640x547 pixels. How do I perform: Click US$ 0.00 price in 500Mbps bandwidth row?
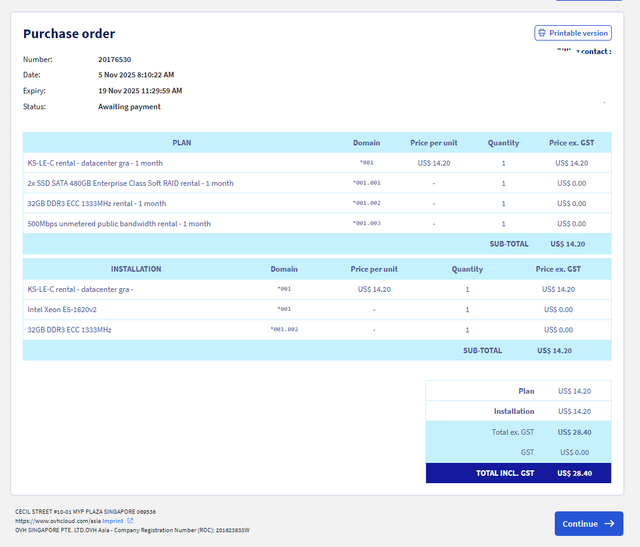(x=571, y=224)
